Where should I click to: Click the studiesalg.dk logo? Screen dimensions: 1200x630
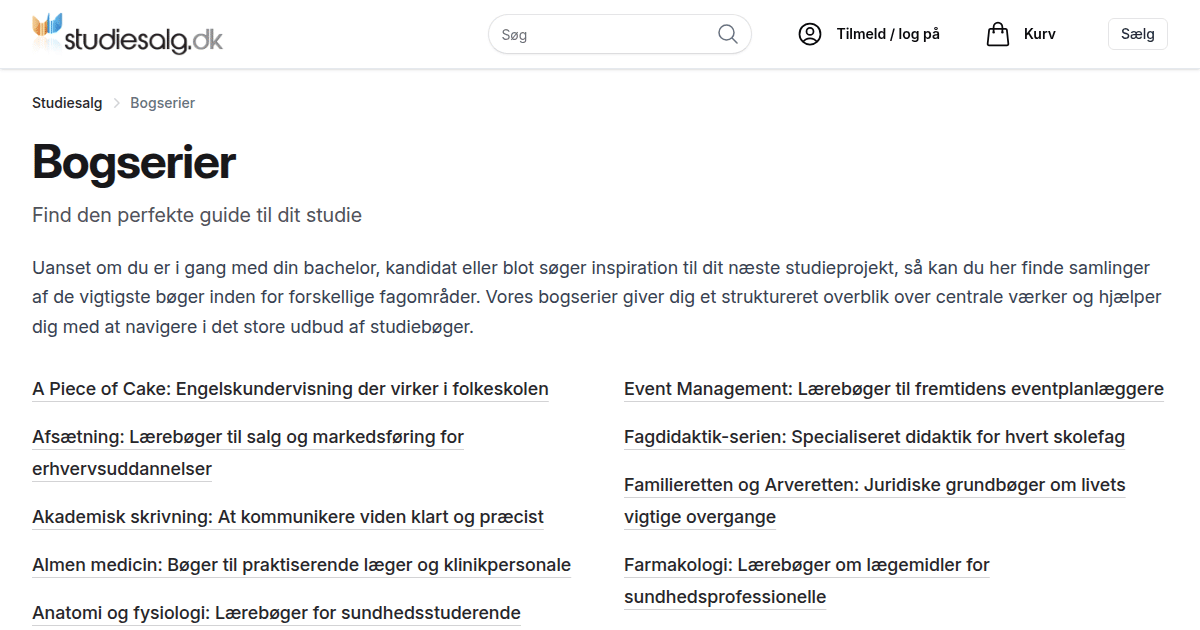[128, 34]
